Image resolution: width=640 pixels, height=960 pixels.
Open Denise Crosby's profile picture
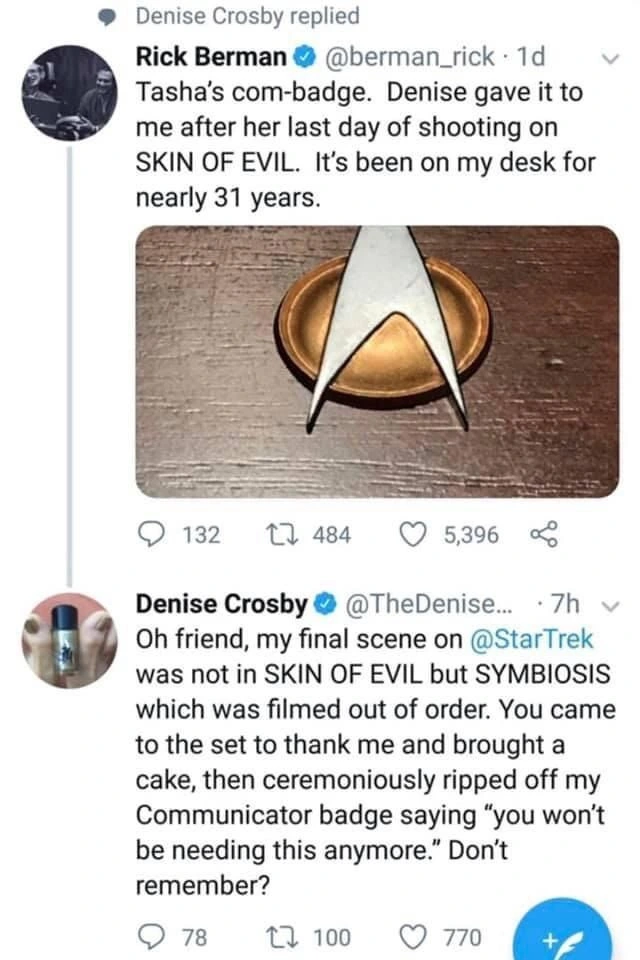pyautogui.click(x=68, y=640)
